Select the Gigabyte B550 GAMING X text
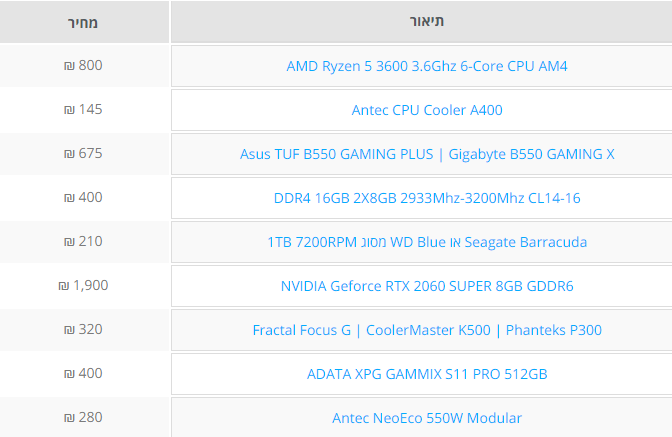Viewport: 672px width, 437px height. point(531,154)
